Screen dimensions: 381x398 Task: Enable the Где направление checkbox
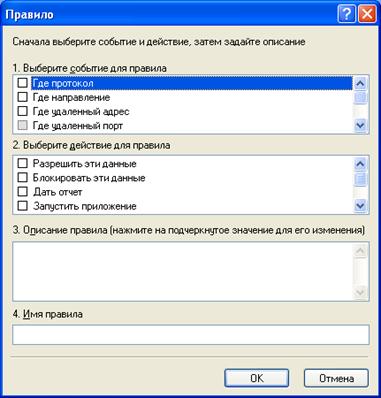tap(22, 97)
